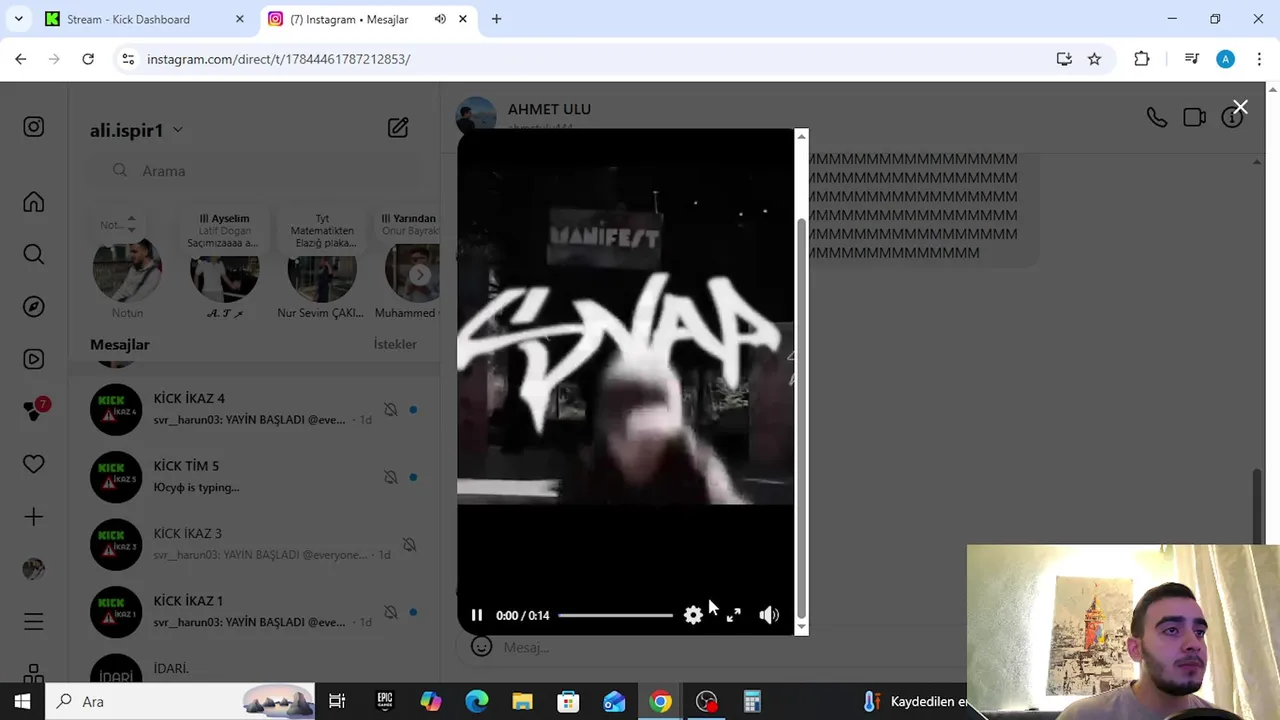Image resolution: width=1280 pixels, height=720 pixels.
Task: Open the More hamburger menu
Action: 34,622
